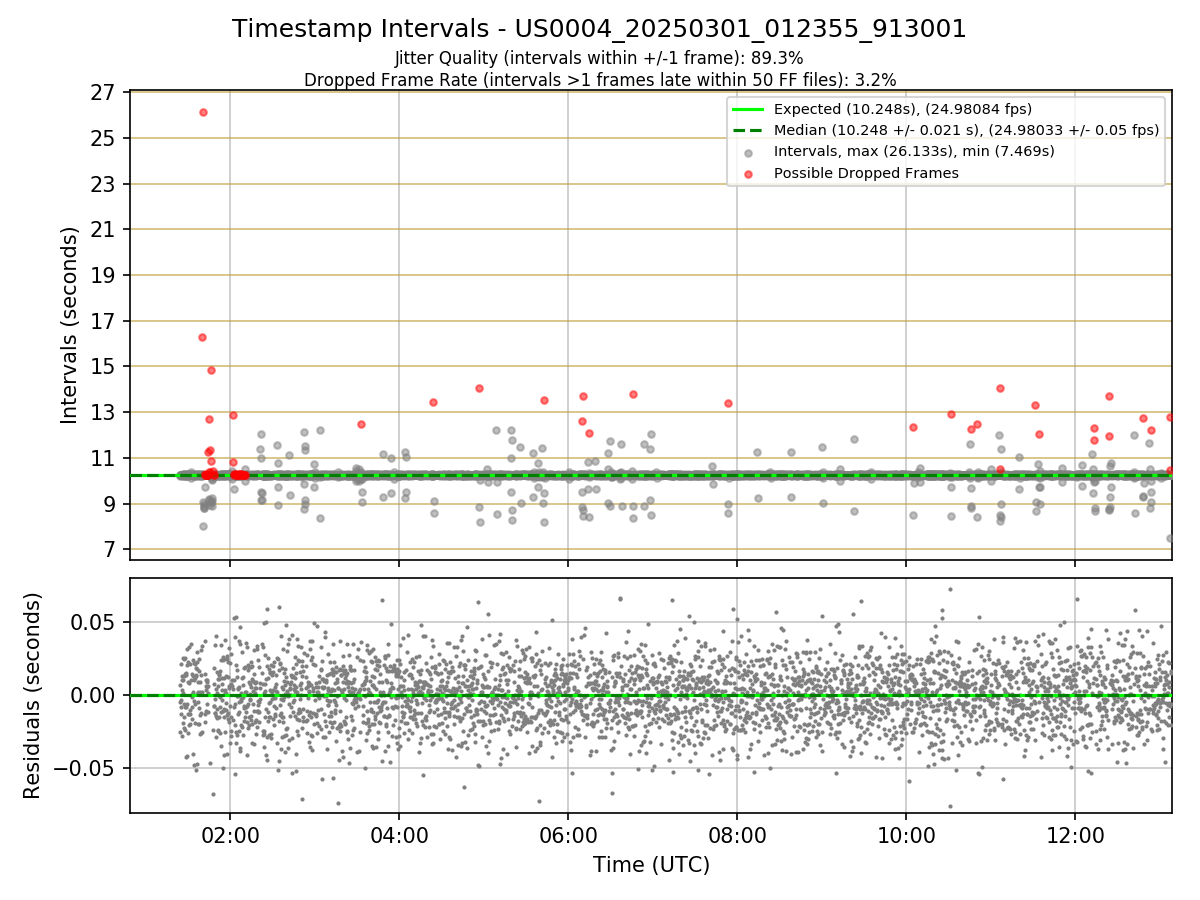The height and width of the screenshot is (900, 1200).
Task: Select the 'Dropped Frame Rate' 3.2% subtitle line
Action: pos(599,79)
